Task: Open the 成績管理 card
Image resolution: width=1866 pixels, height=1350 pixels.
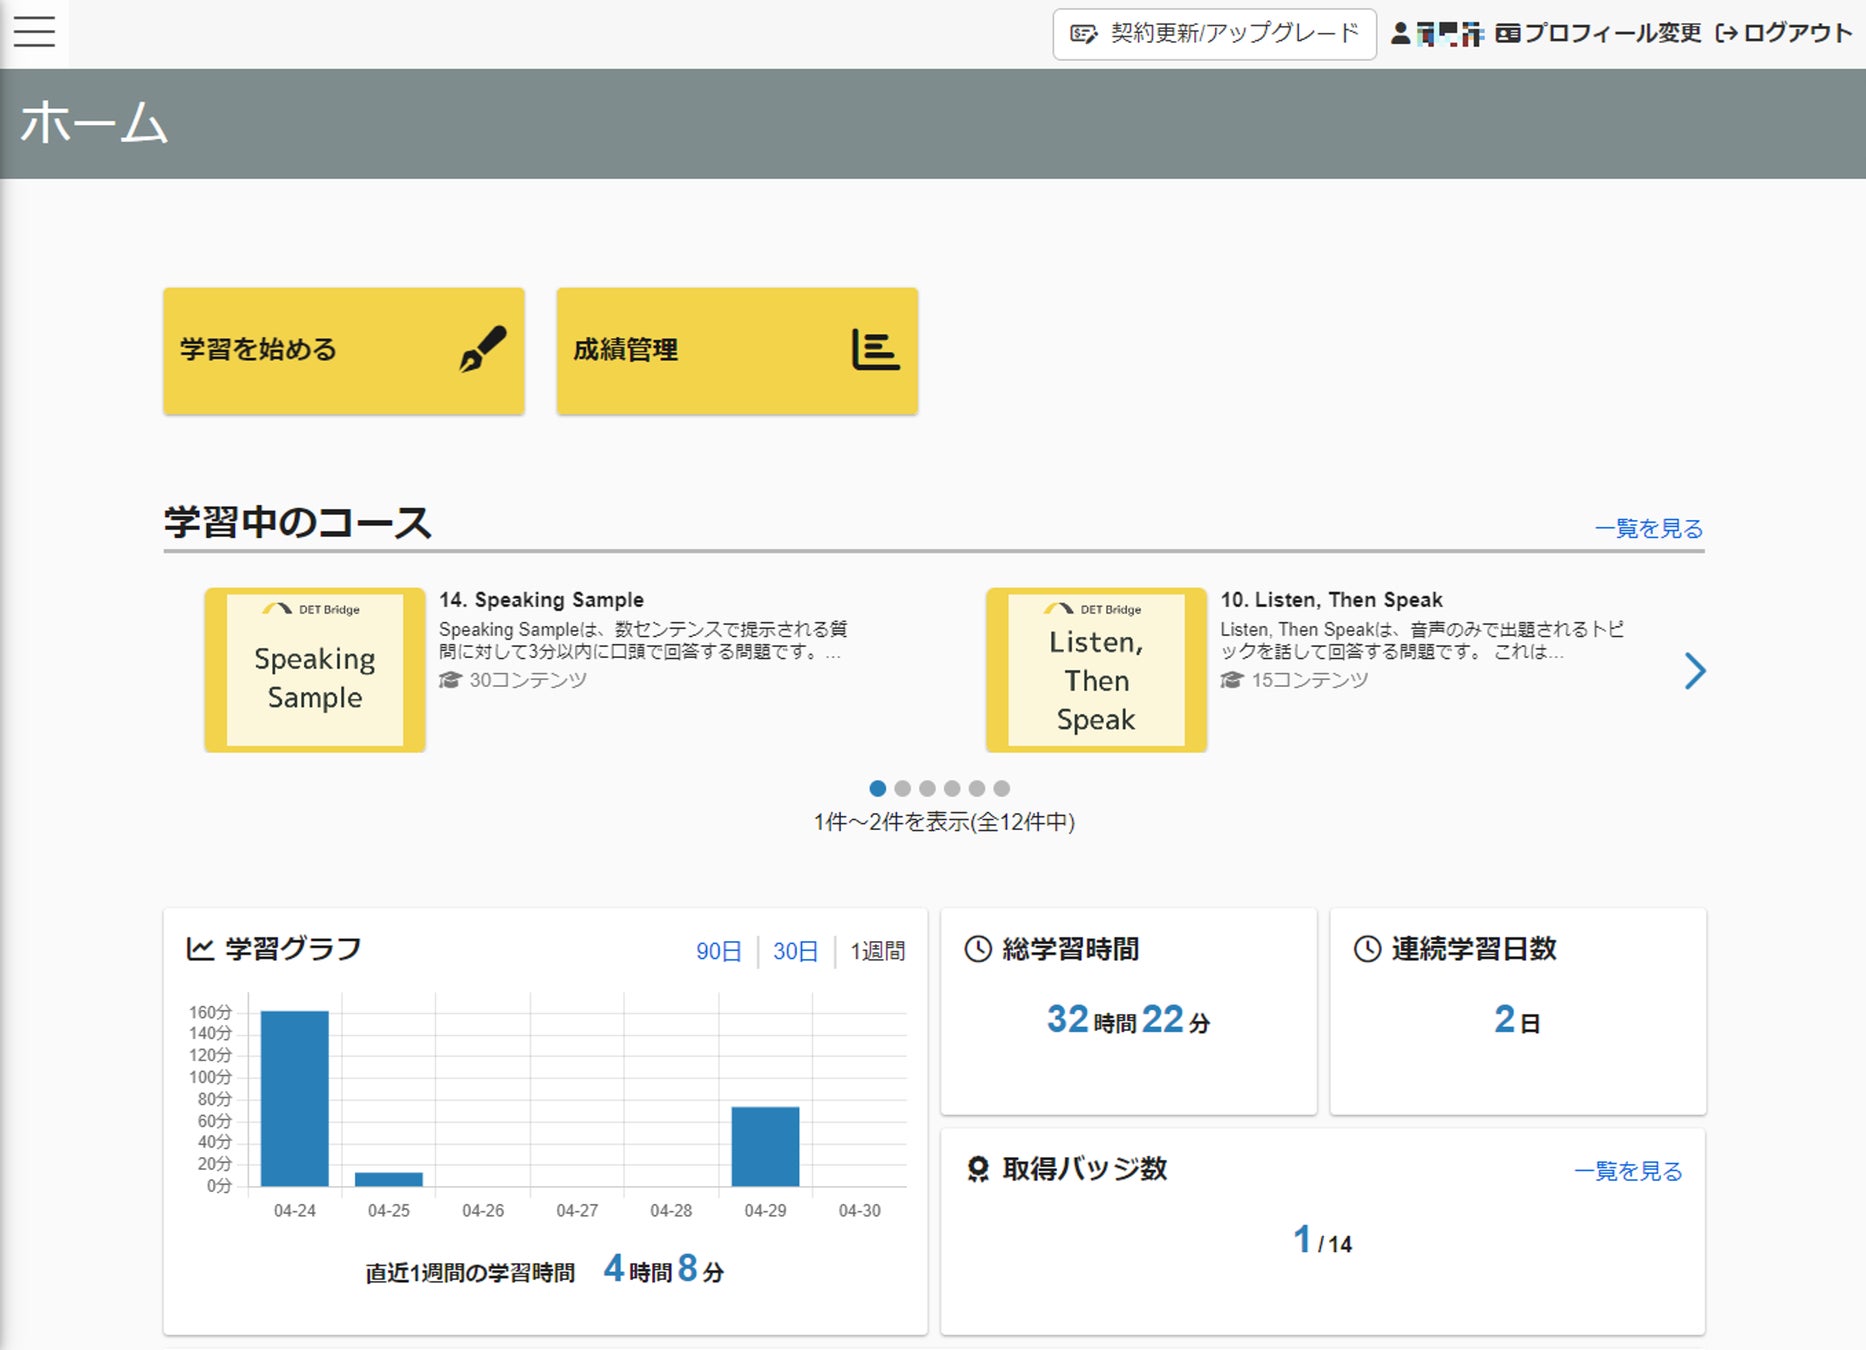Action: pyautogui.click(x=737, y=351)
